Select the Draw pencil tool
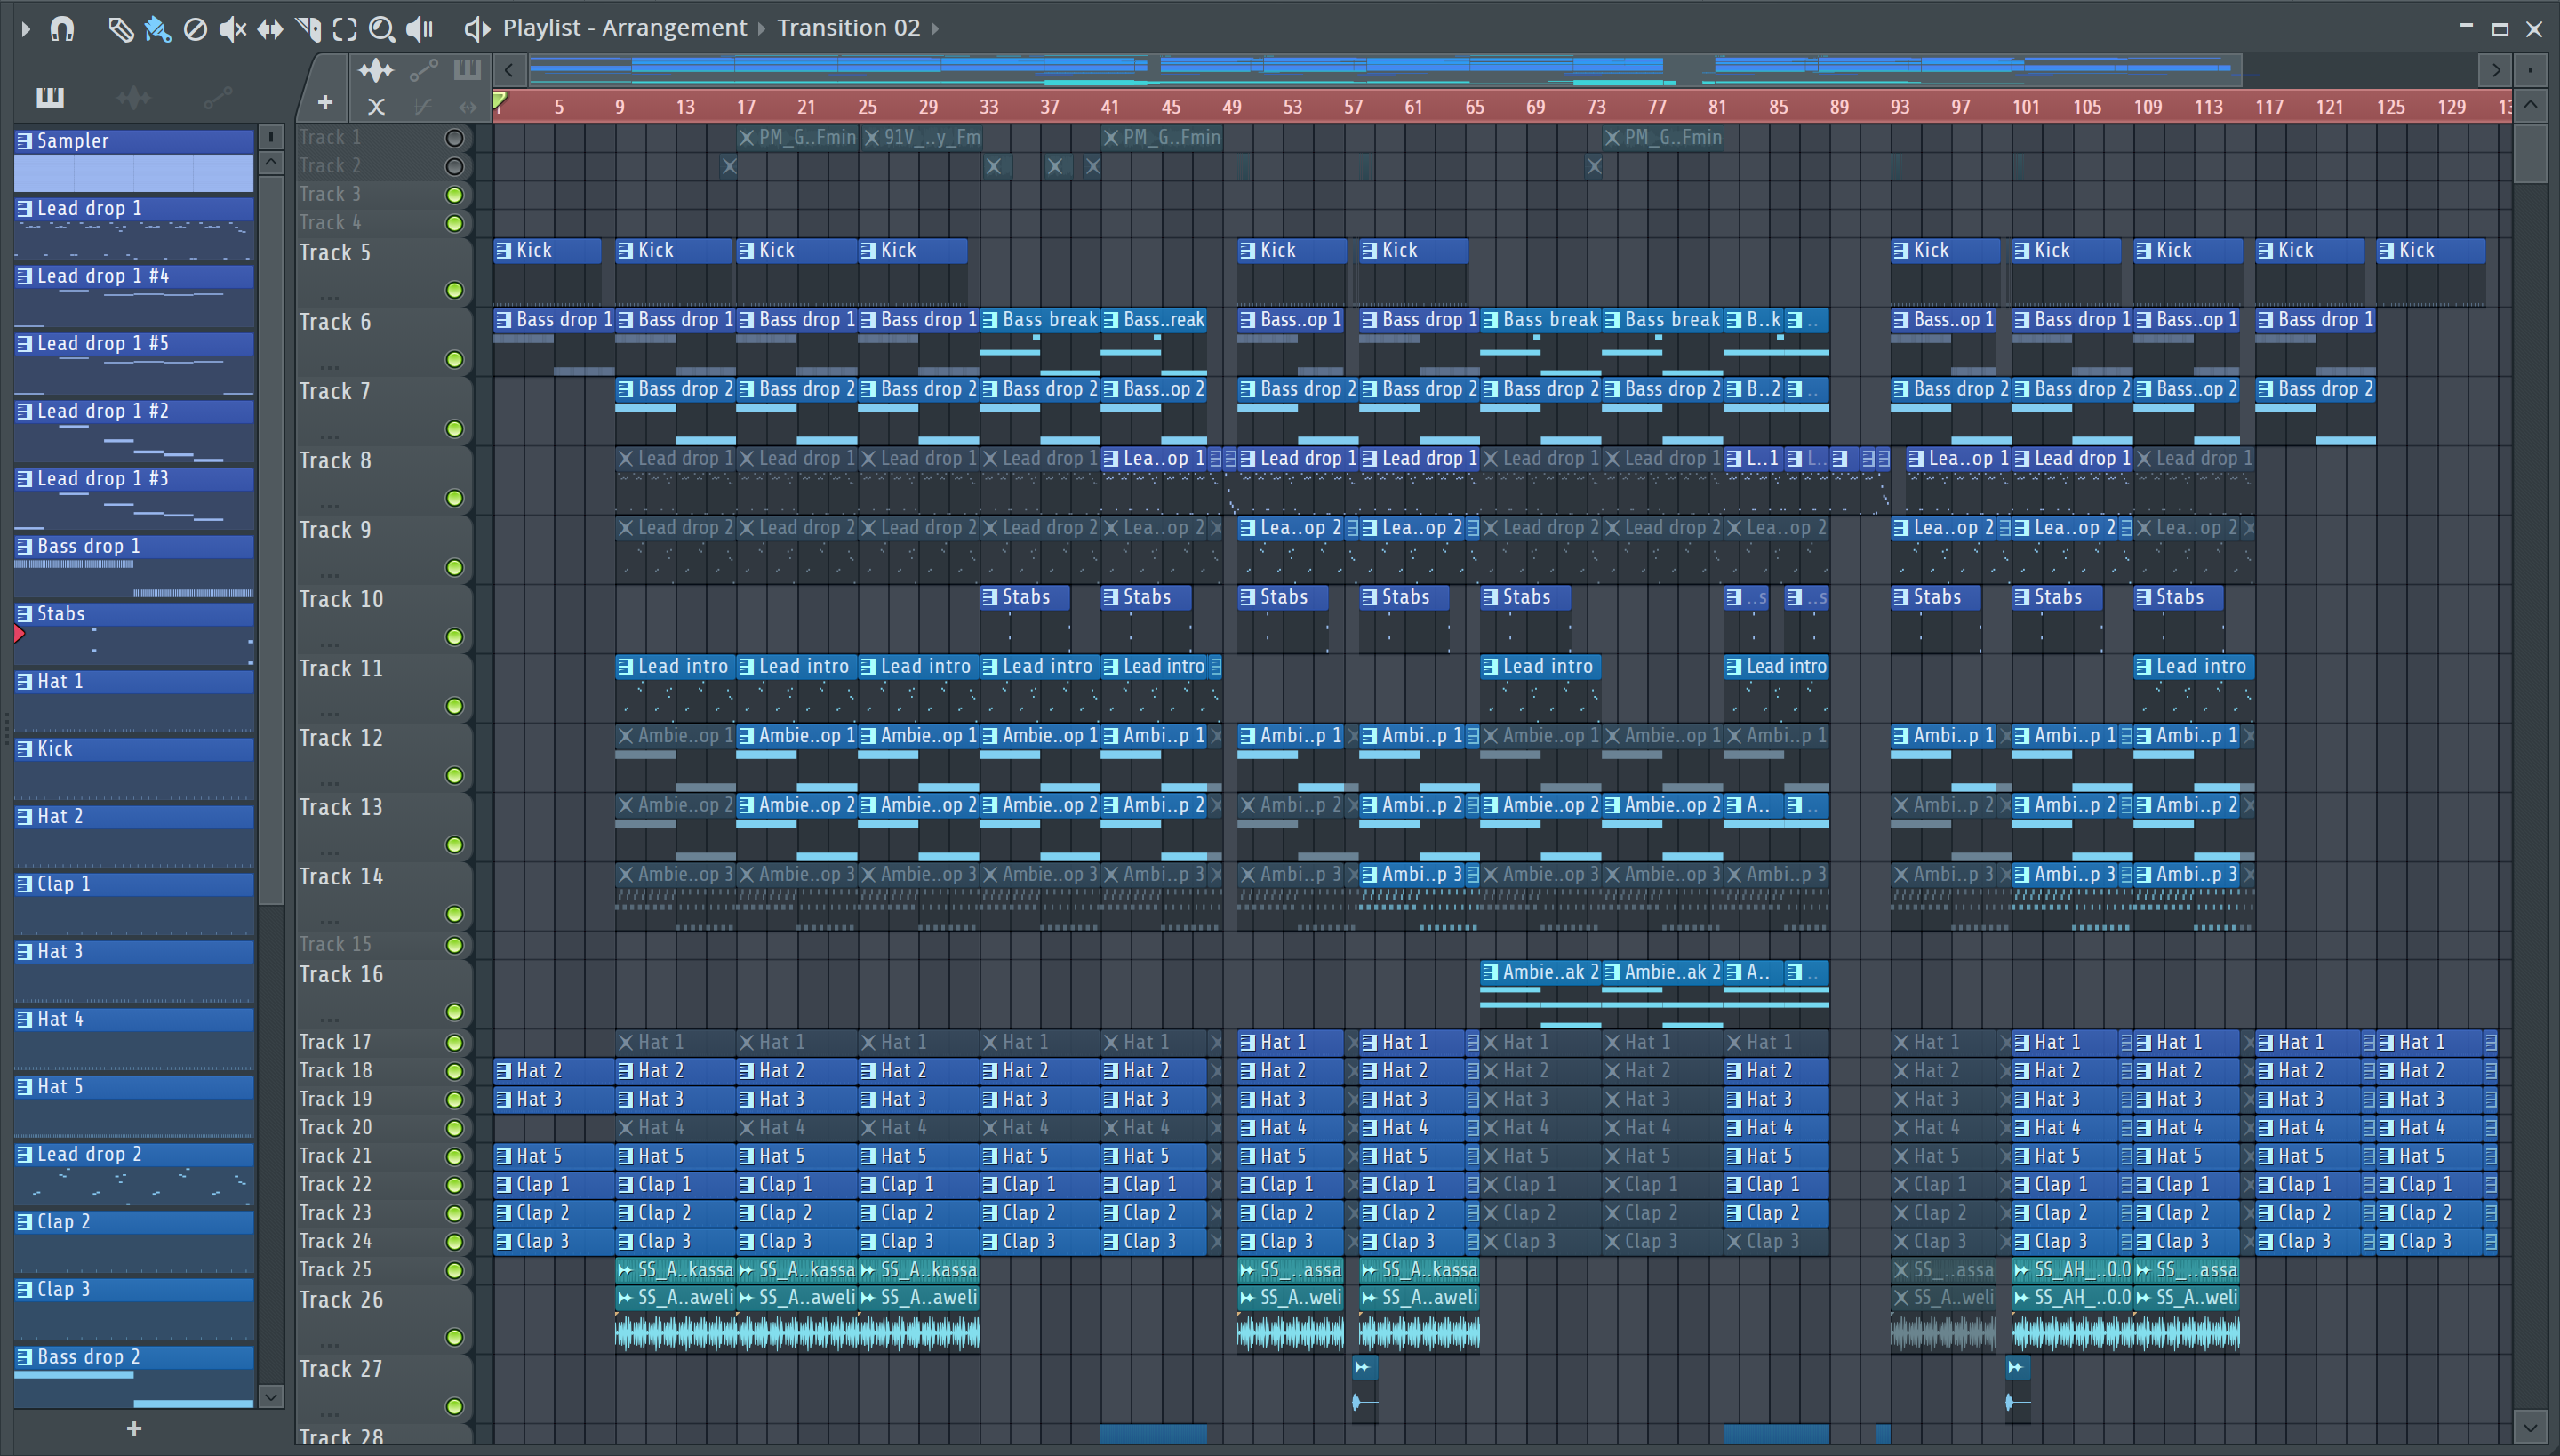Screen dimensions: 2560x1456 (120, 29)
